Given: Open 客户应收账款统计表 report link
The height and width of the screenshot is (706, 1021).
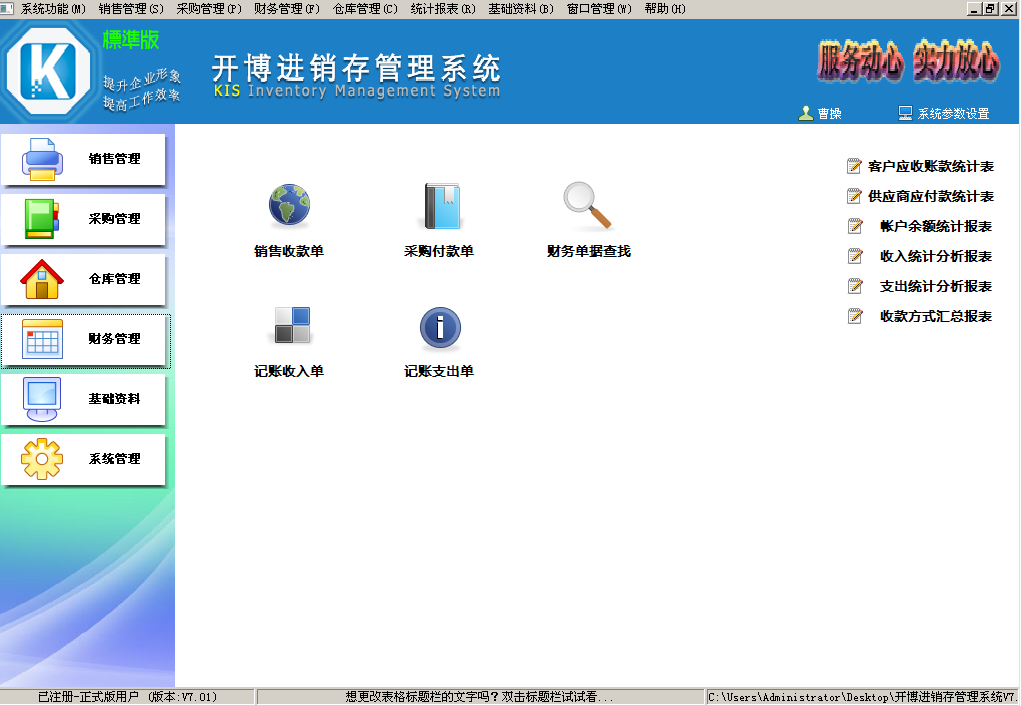Looking at the screenshot, I should tap(930, 167).
